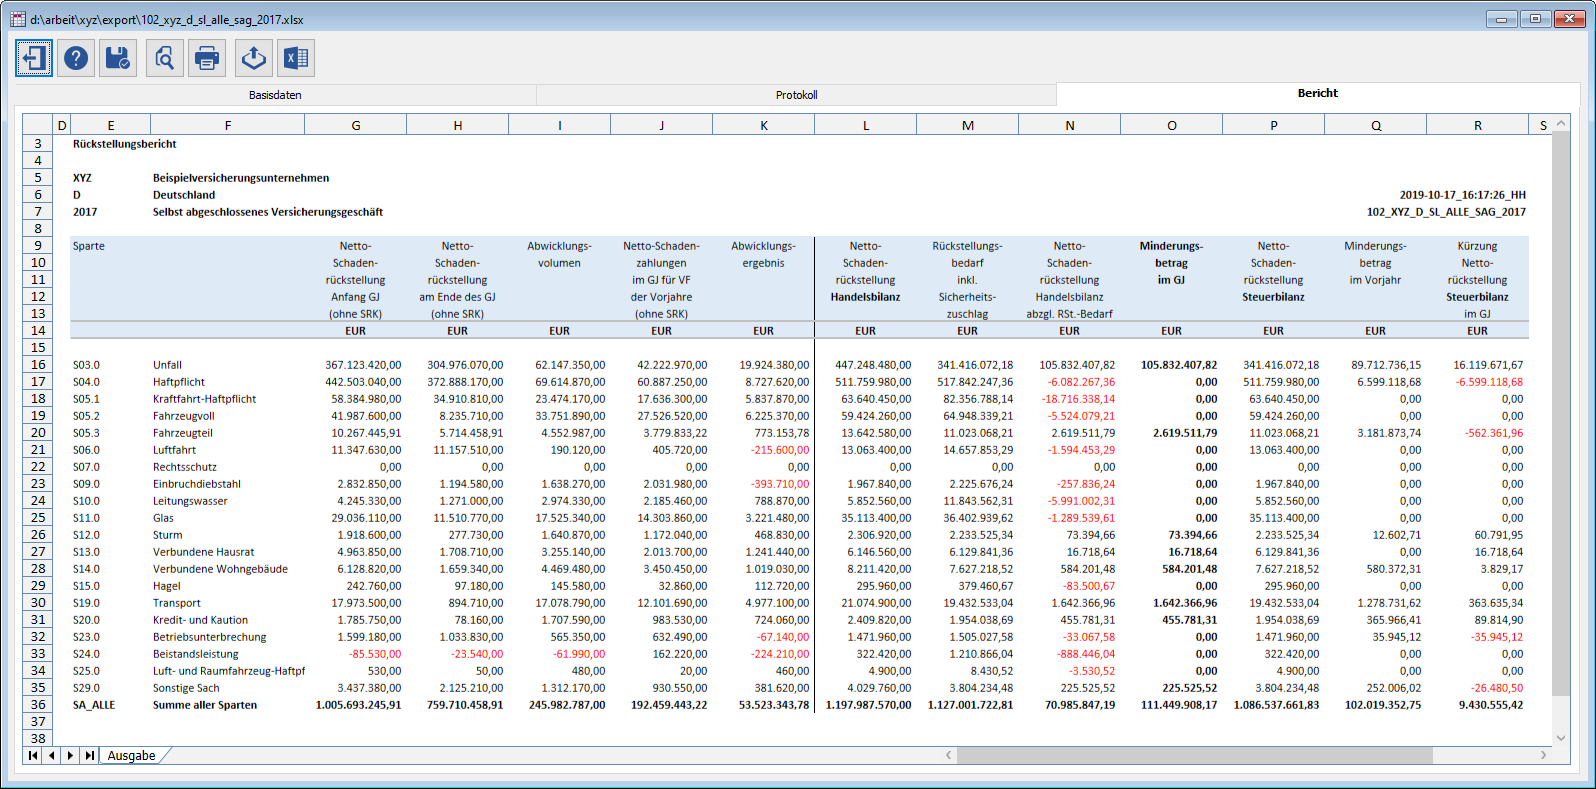Click value '89.712.736,15' in column Q

click(1386, 365)
